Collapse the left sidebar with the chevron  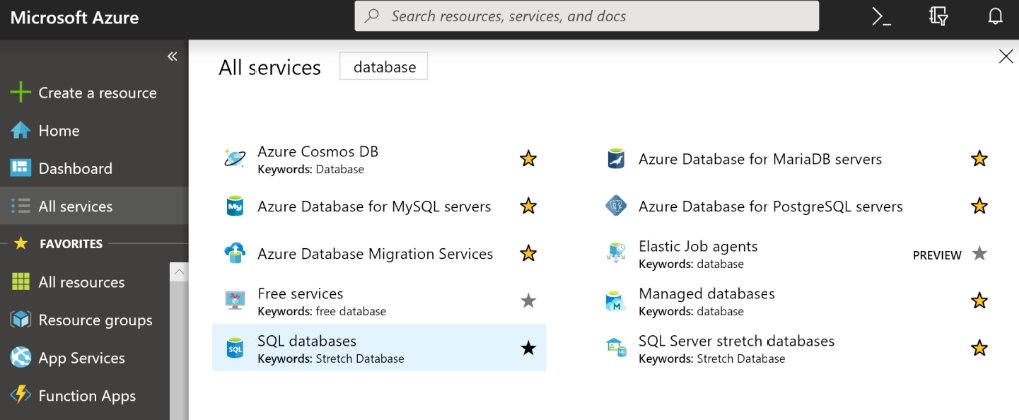(172, 56)
